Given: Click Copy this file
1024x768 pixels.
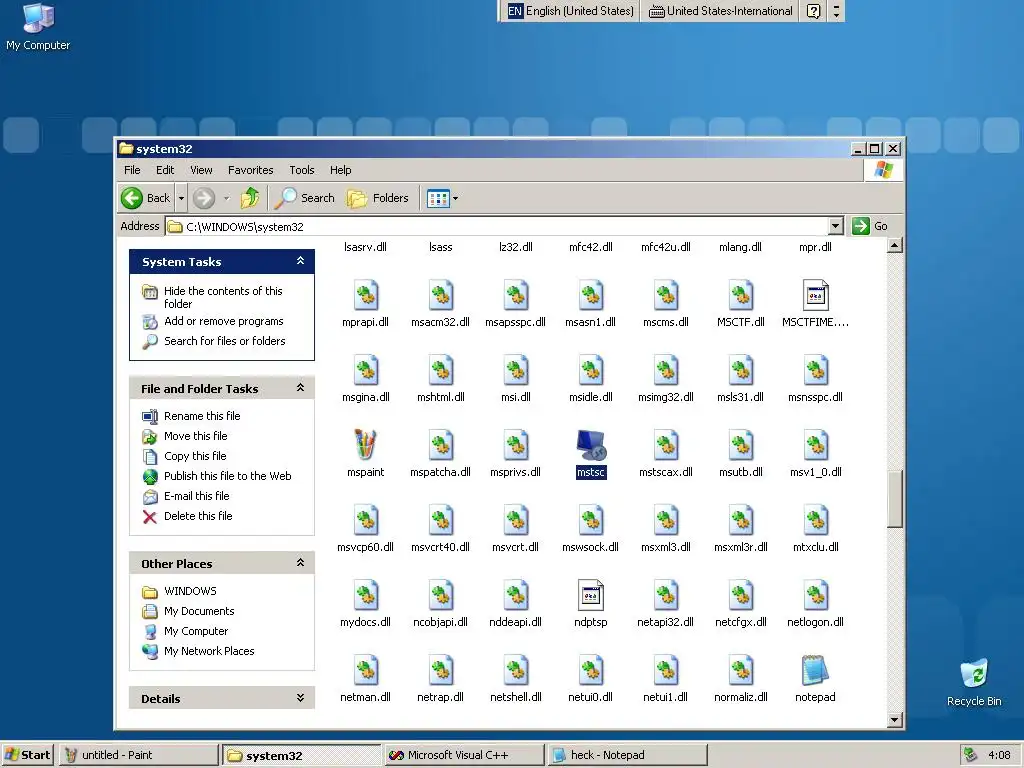Looking at the screenshot, I should pyautogui.click(x=195, y=456).
